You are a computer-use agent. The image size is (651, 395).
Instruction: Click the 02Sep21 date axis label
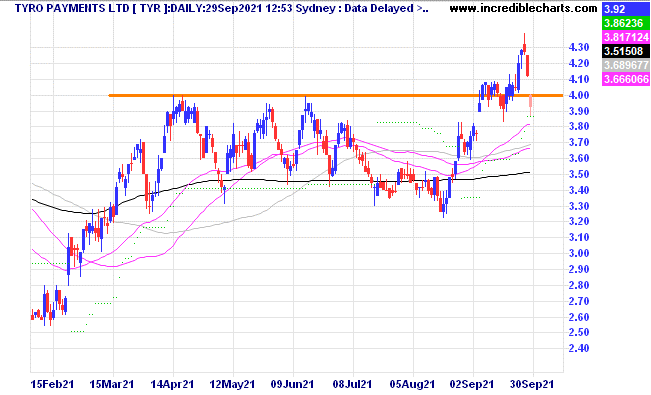pos(472,384)
